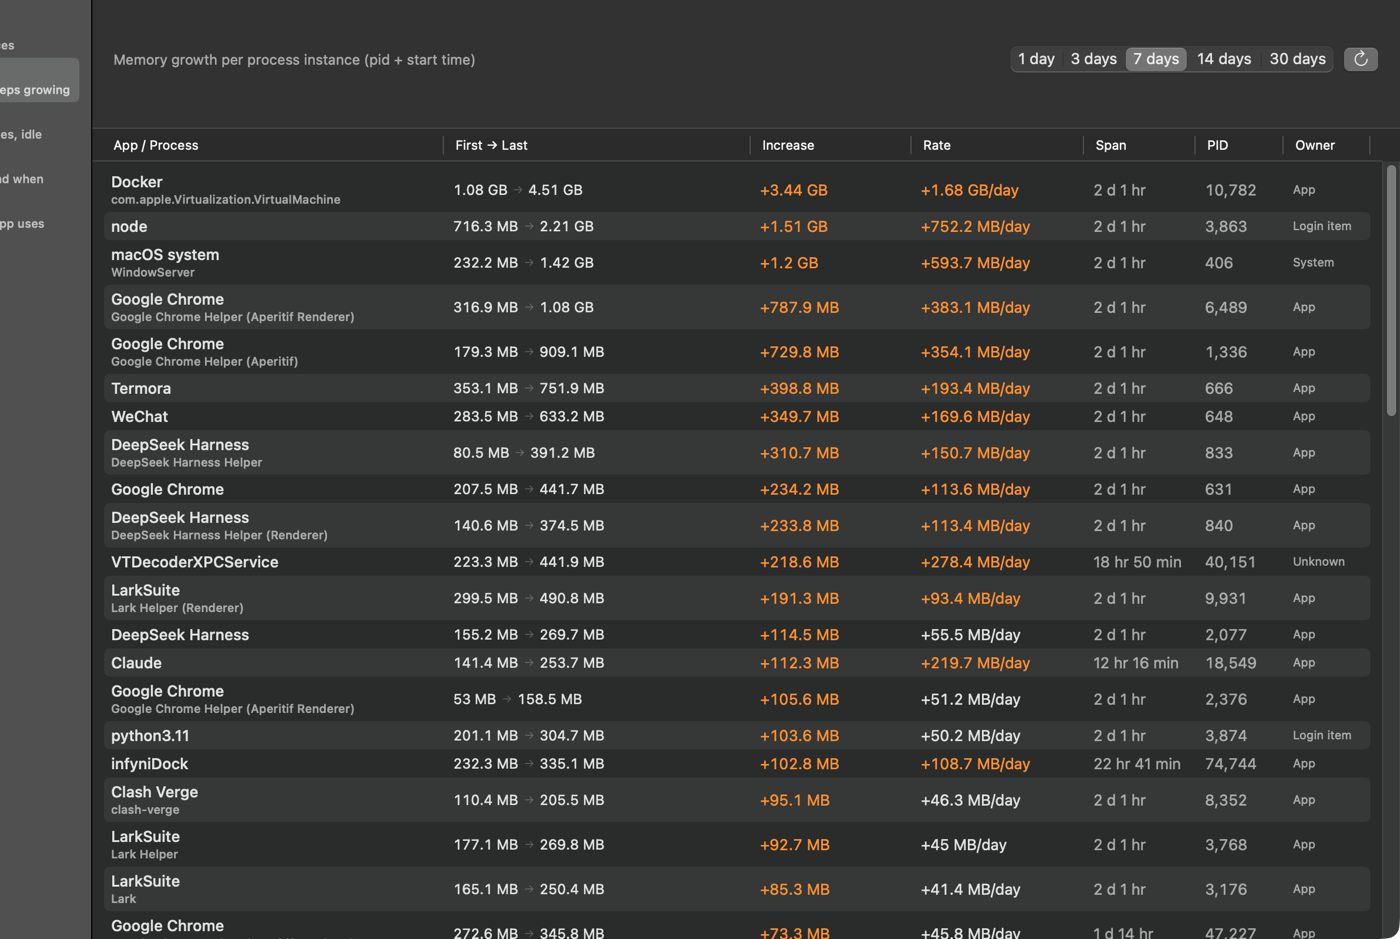The image size is (1400, 939).
Task: Sort by App / Process column header
Action: tap(156, 145)
